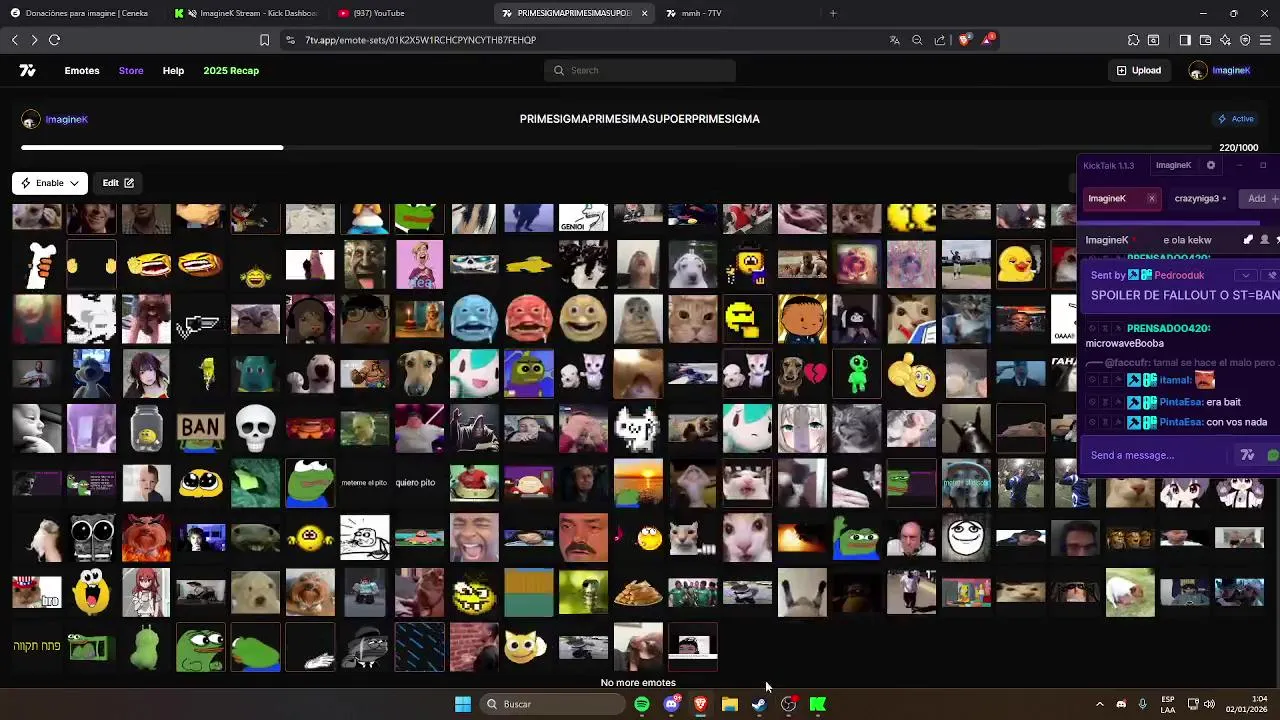Open the 2025 Recap nav item
Screen dimensions: 1280x720
point(231,70)
